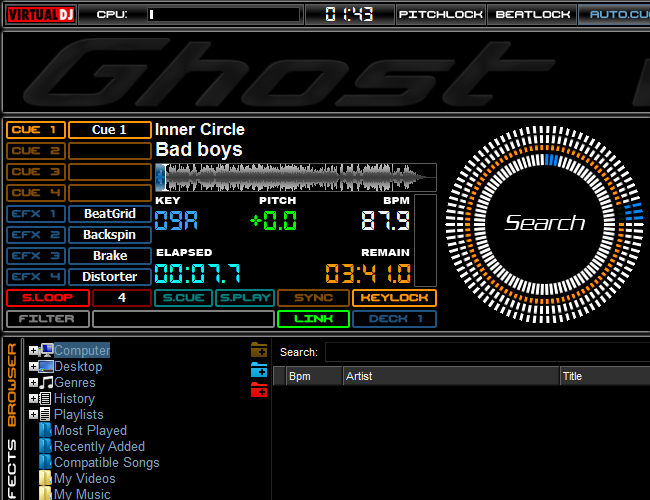Expand the Playlists tree node

click(33, 414)
